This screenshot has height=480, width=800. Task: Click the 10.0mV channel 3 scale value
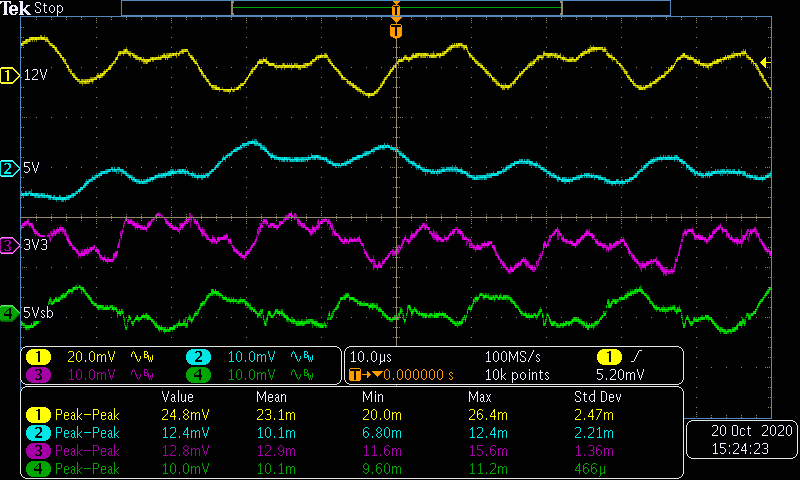(91, 375)
